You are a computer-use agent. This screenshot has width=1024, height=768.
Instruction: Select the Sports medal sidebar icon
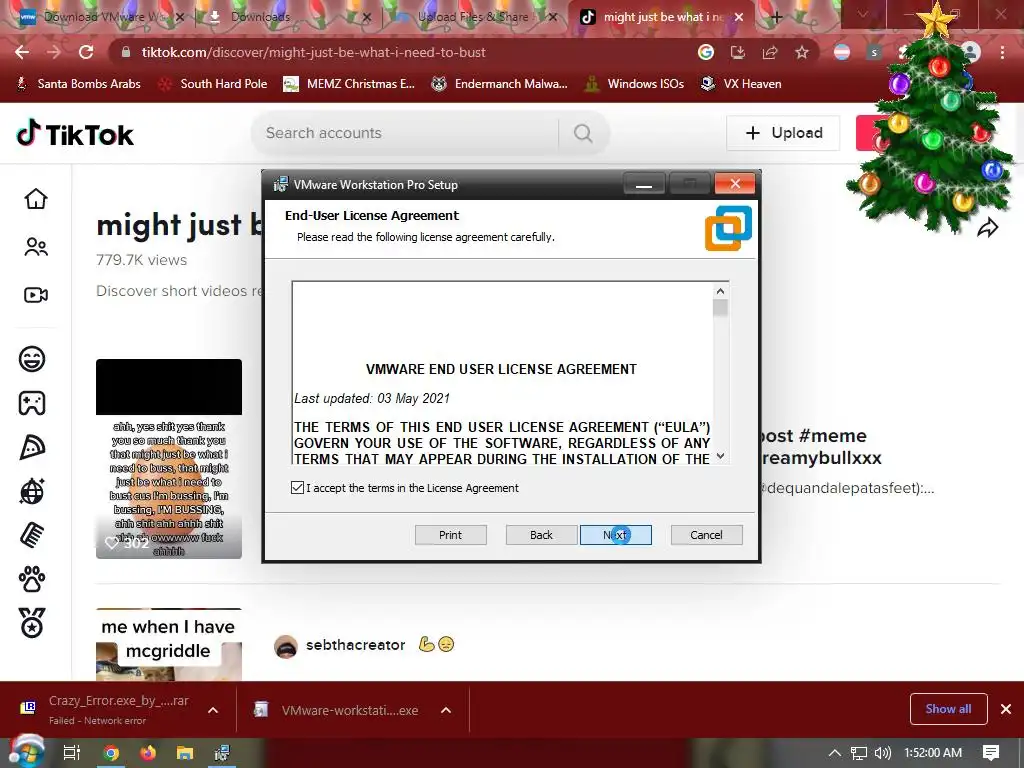click(32, 623)
